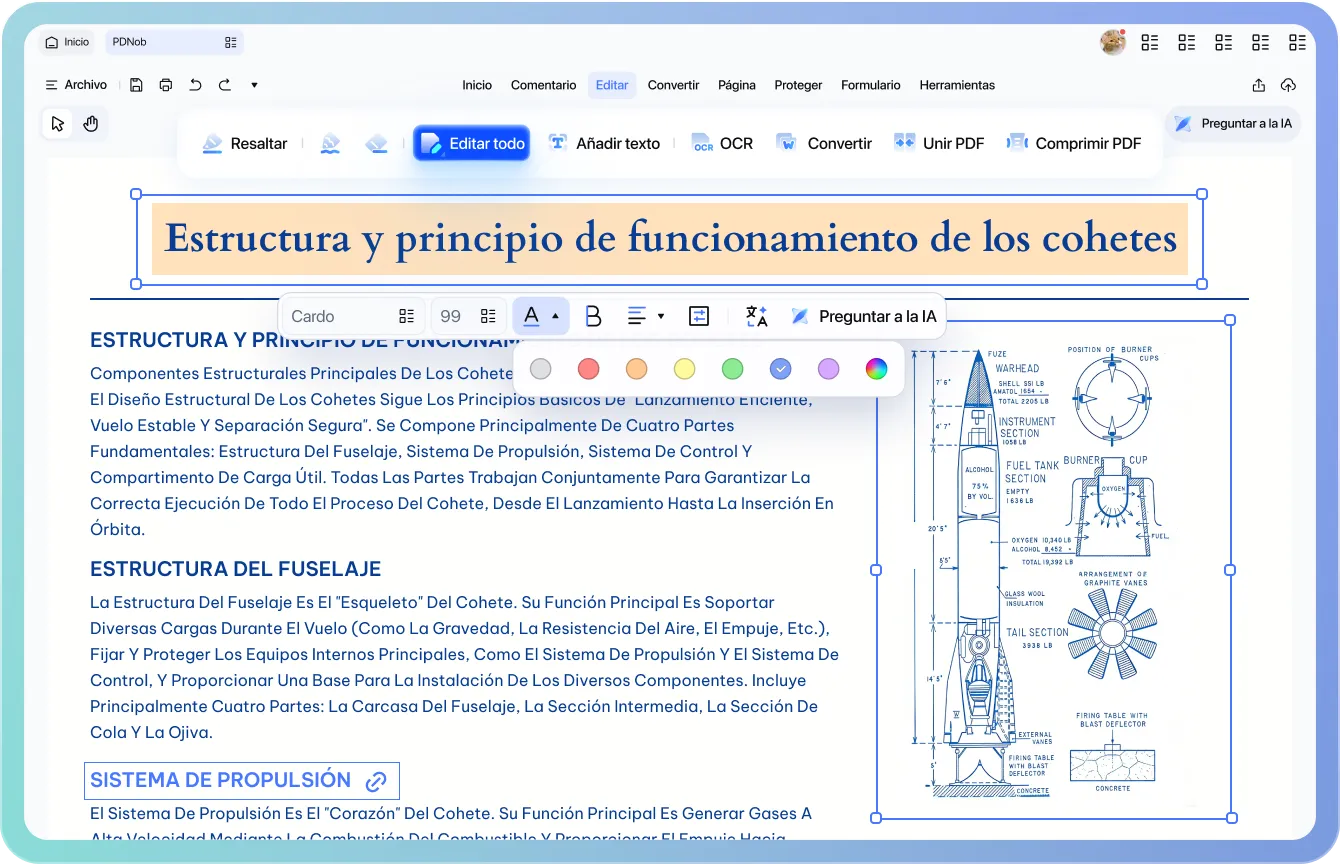Open the rainbow custom color picker
1340x864 pixels.
(876, 369)
